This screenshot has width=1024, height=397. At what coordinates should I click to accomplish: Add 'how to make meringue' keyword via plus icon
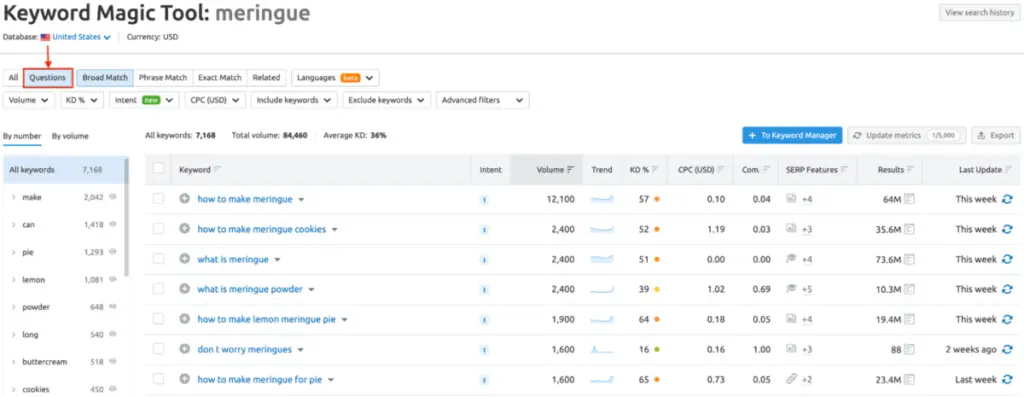click(x=185, y=199)
